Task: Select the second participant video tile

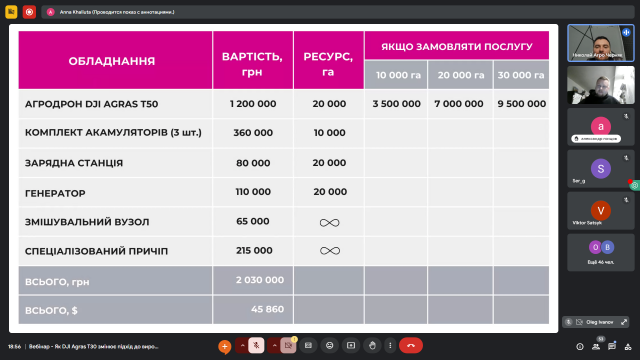Action: 601,85
